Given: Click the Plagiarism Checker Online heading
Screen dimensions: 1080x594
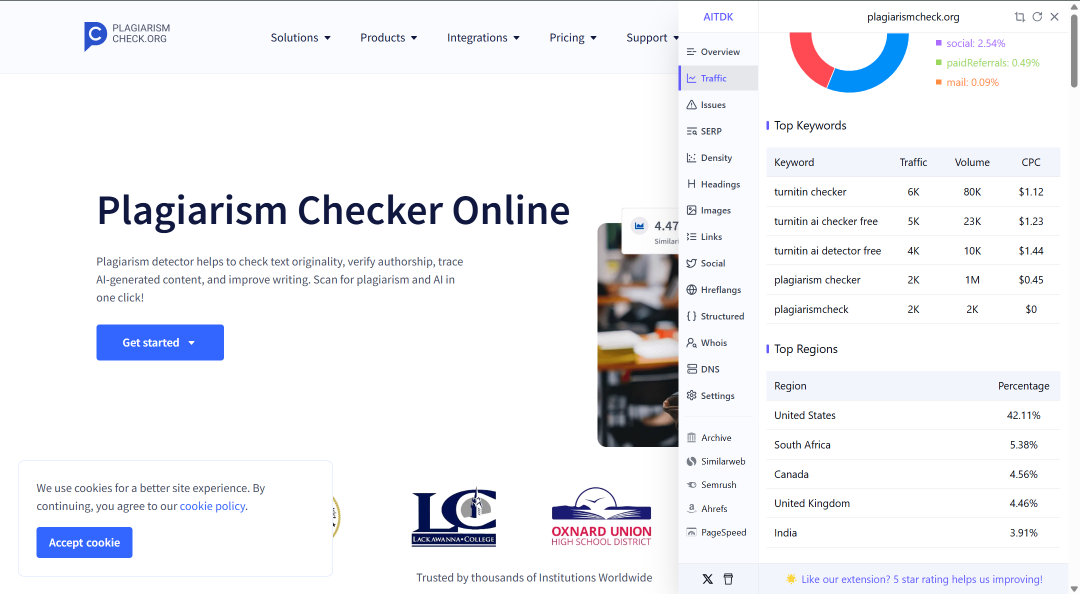Looking at the screenshot, I should click(333, 210).
